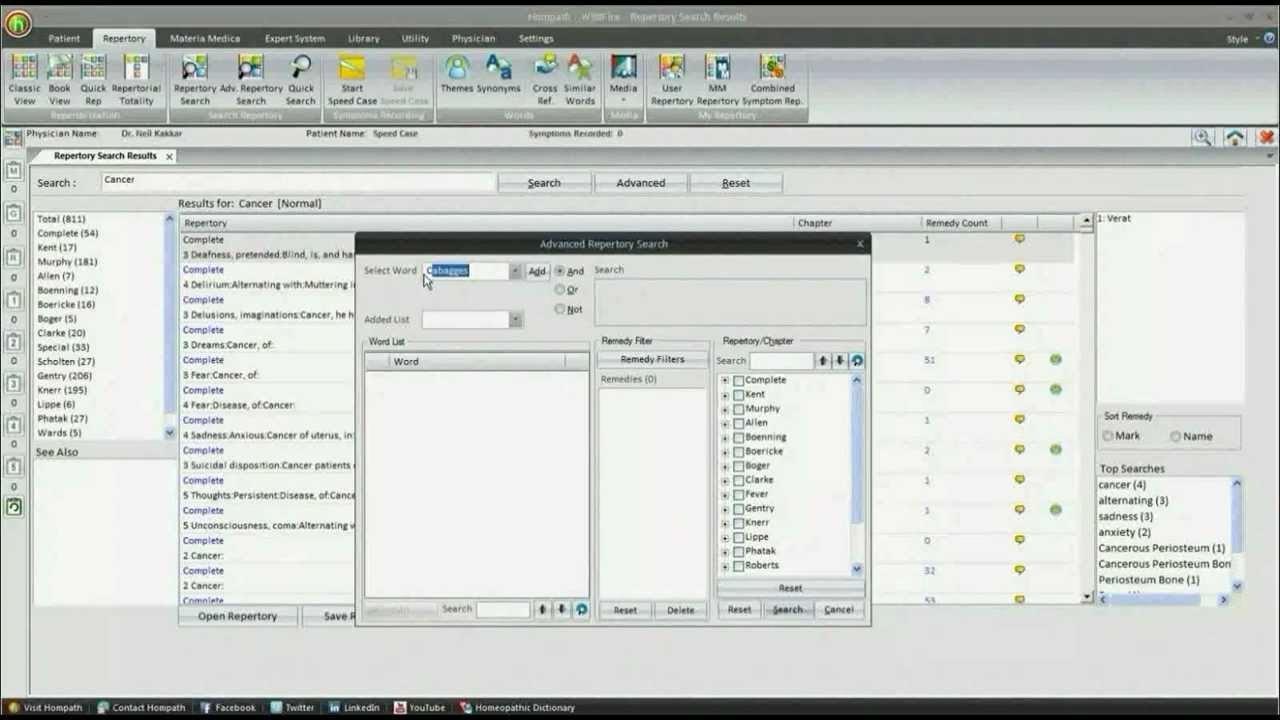
Task: Check the Murphy repertory checkbox
Action: click(738, 409)
